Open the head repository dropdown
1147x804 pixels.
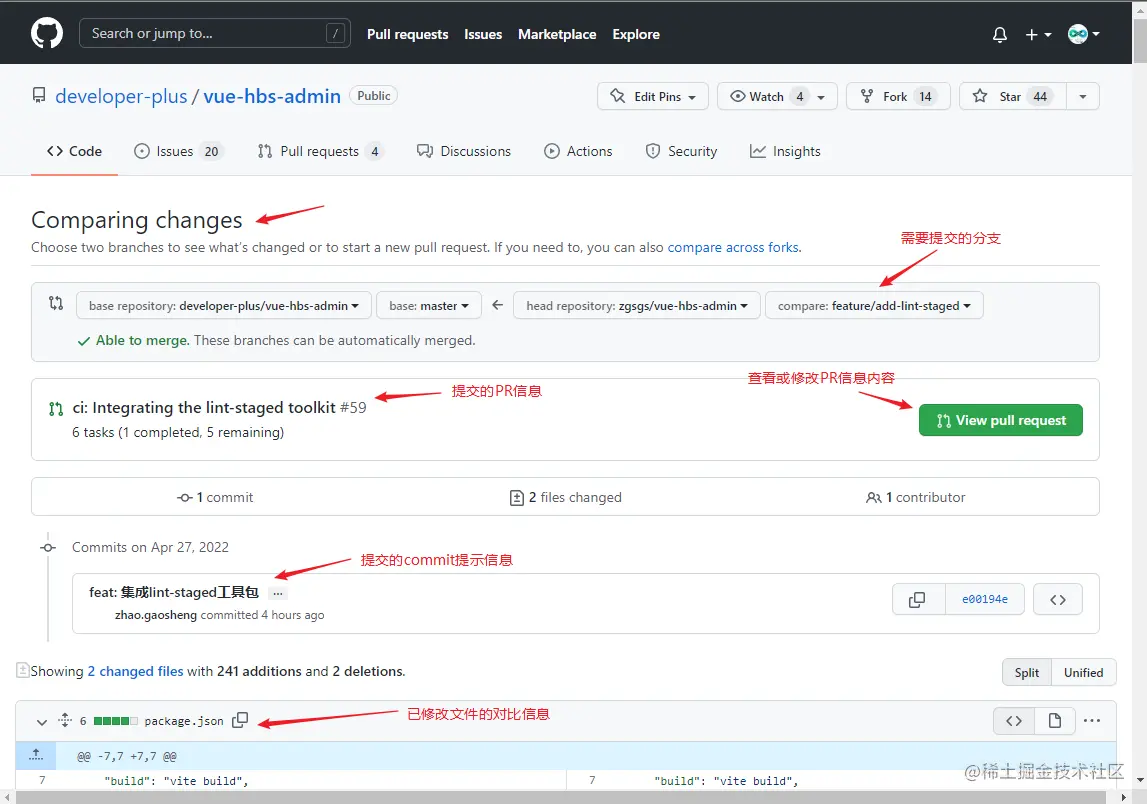[x=636, y=306]
